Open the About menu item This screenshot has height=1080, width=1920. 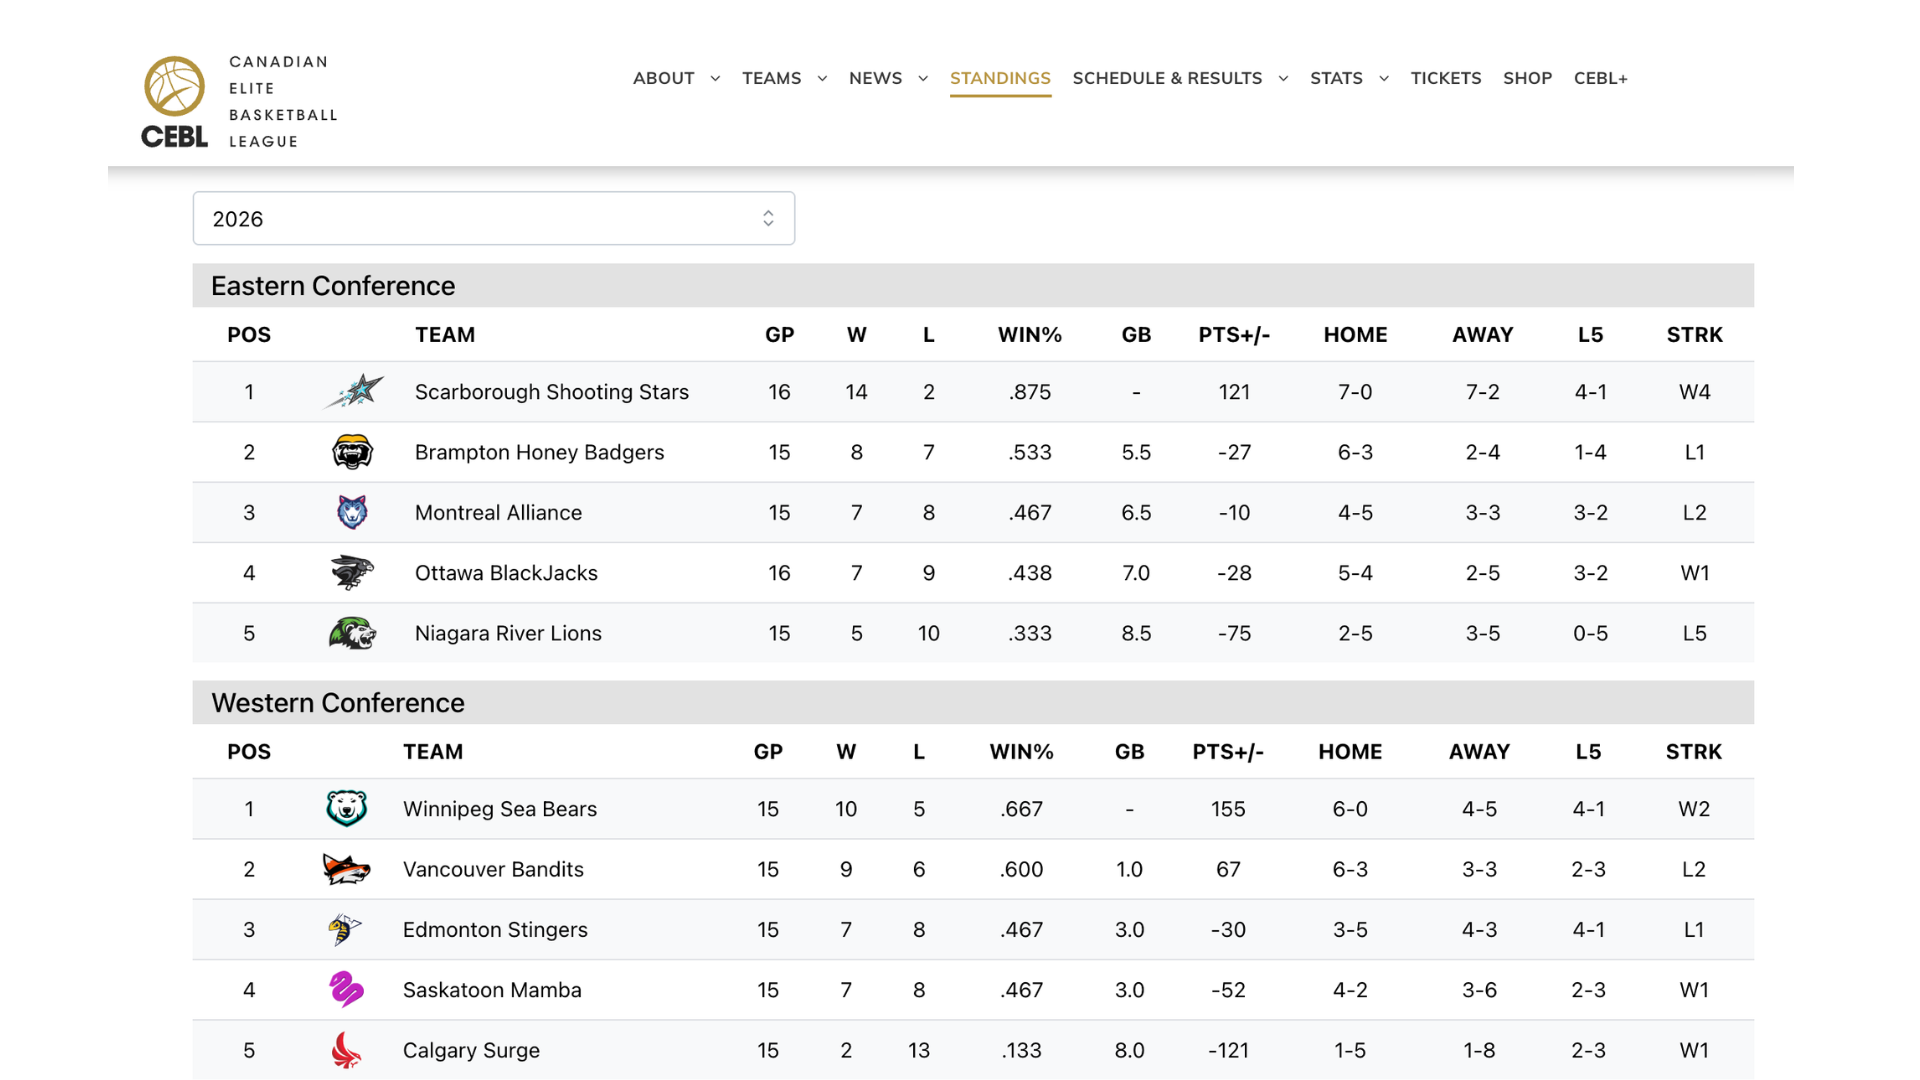click(x=663, y=78)
